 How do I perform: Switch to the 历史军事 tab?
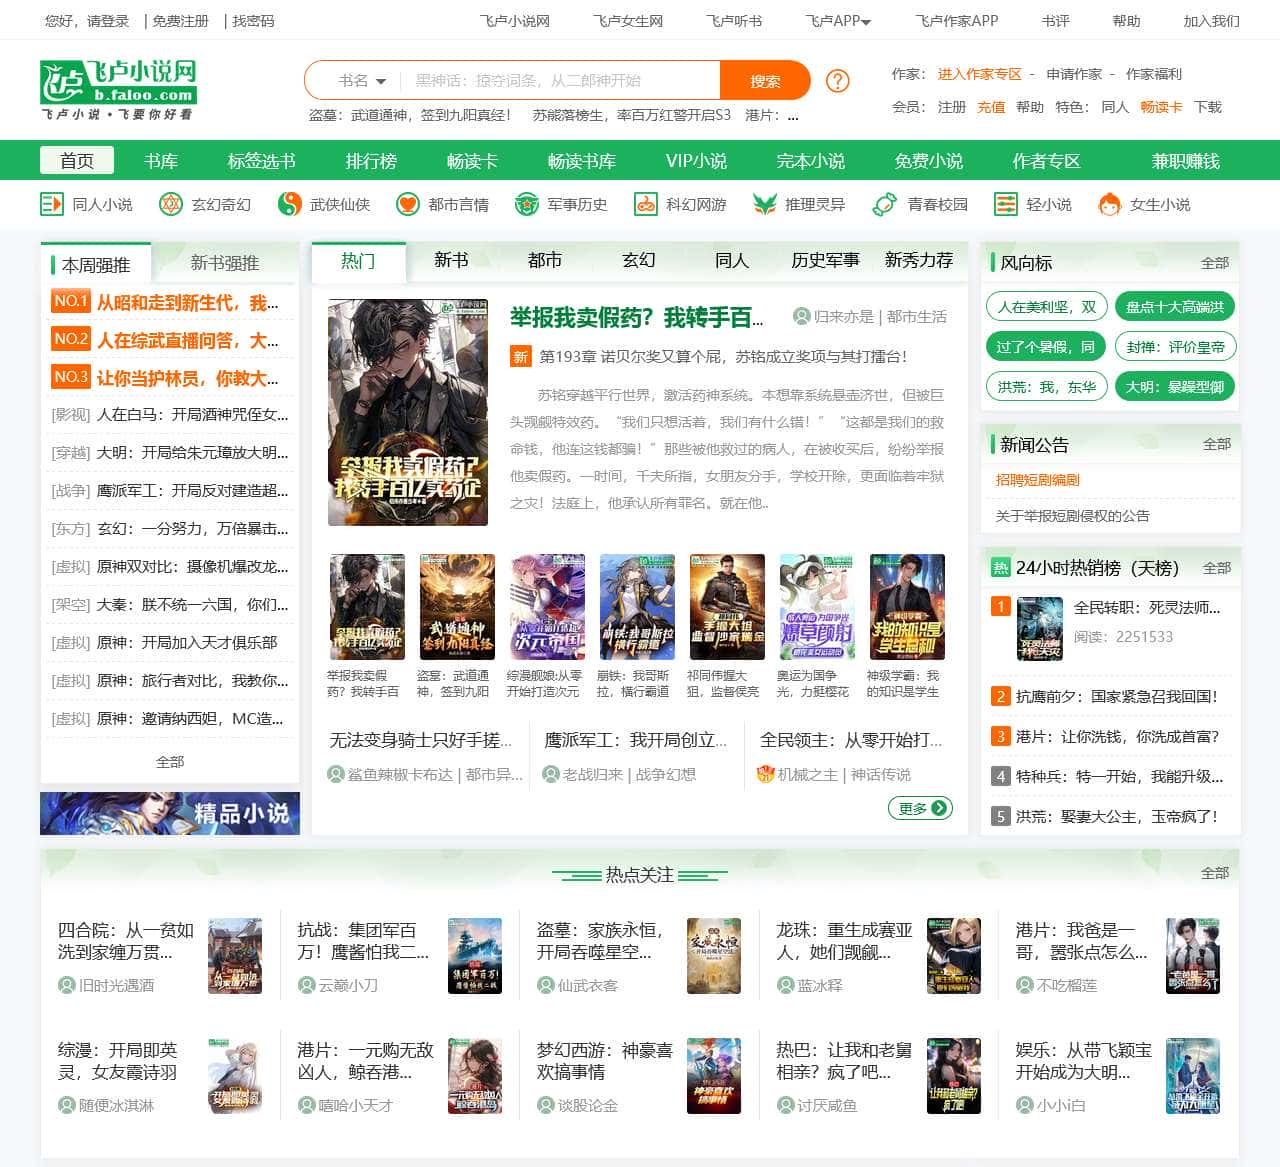point(825,260)
